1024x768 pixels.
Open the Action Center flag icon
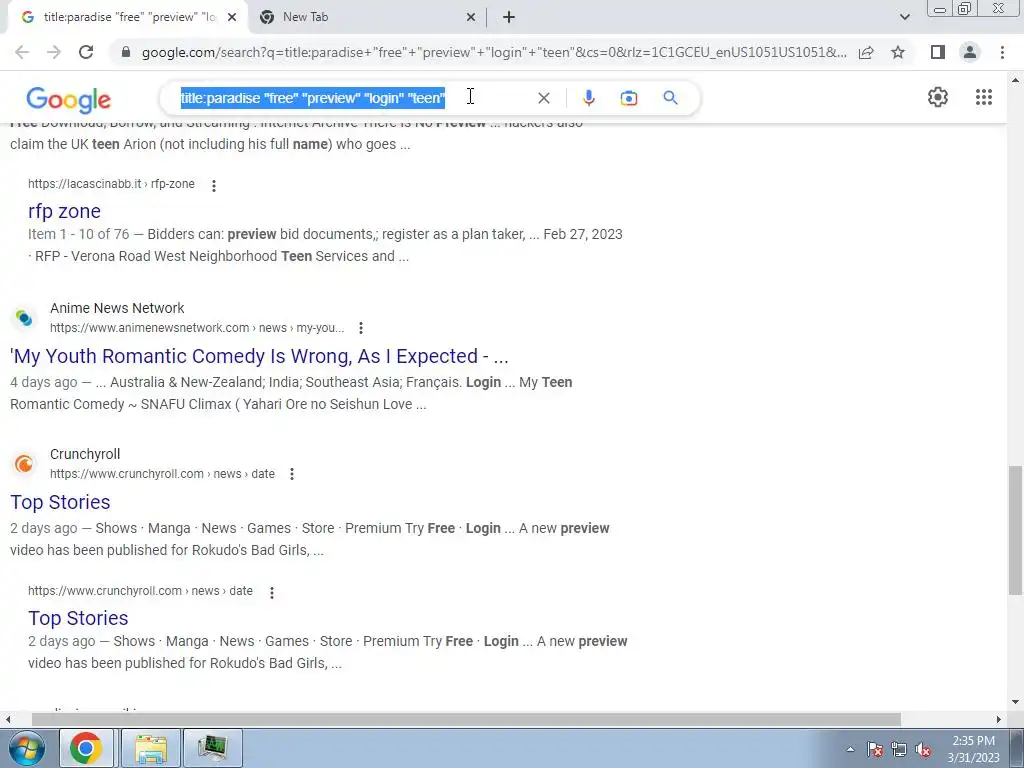875,749
